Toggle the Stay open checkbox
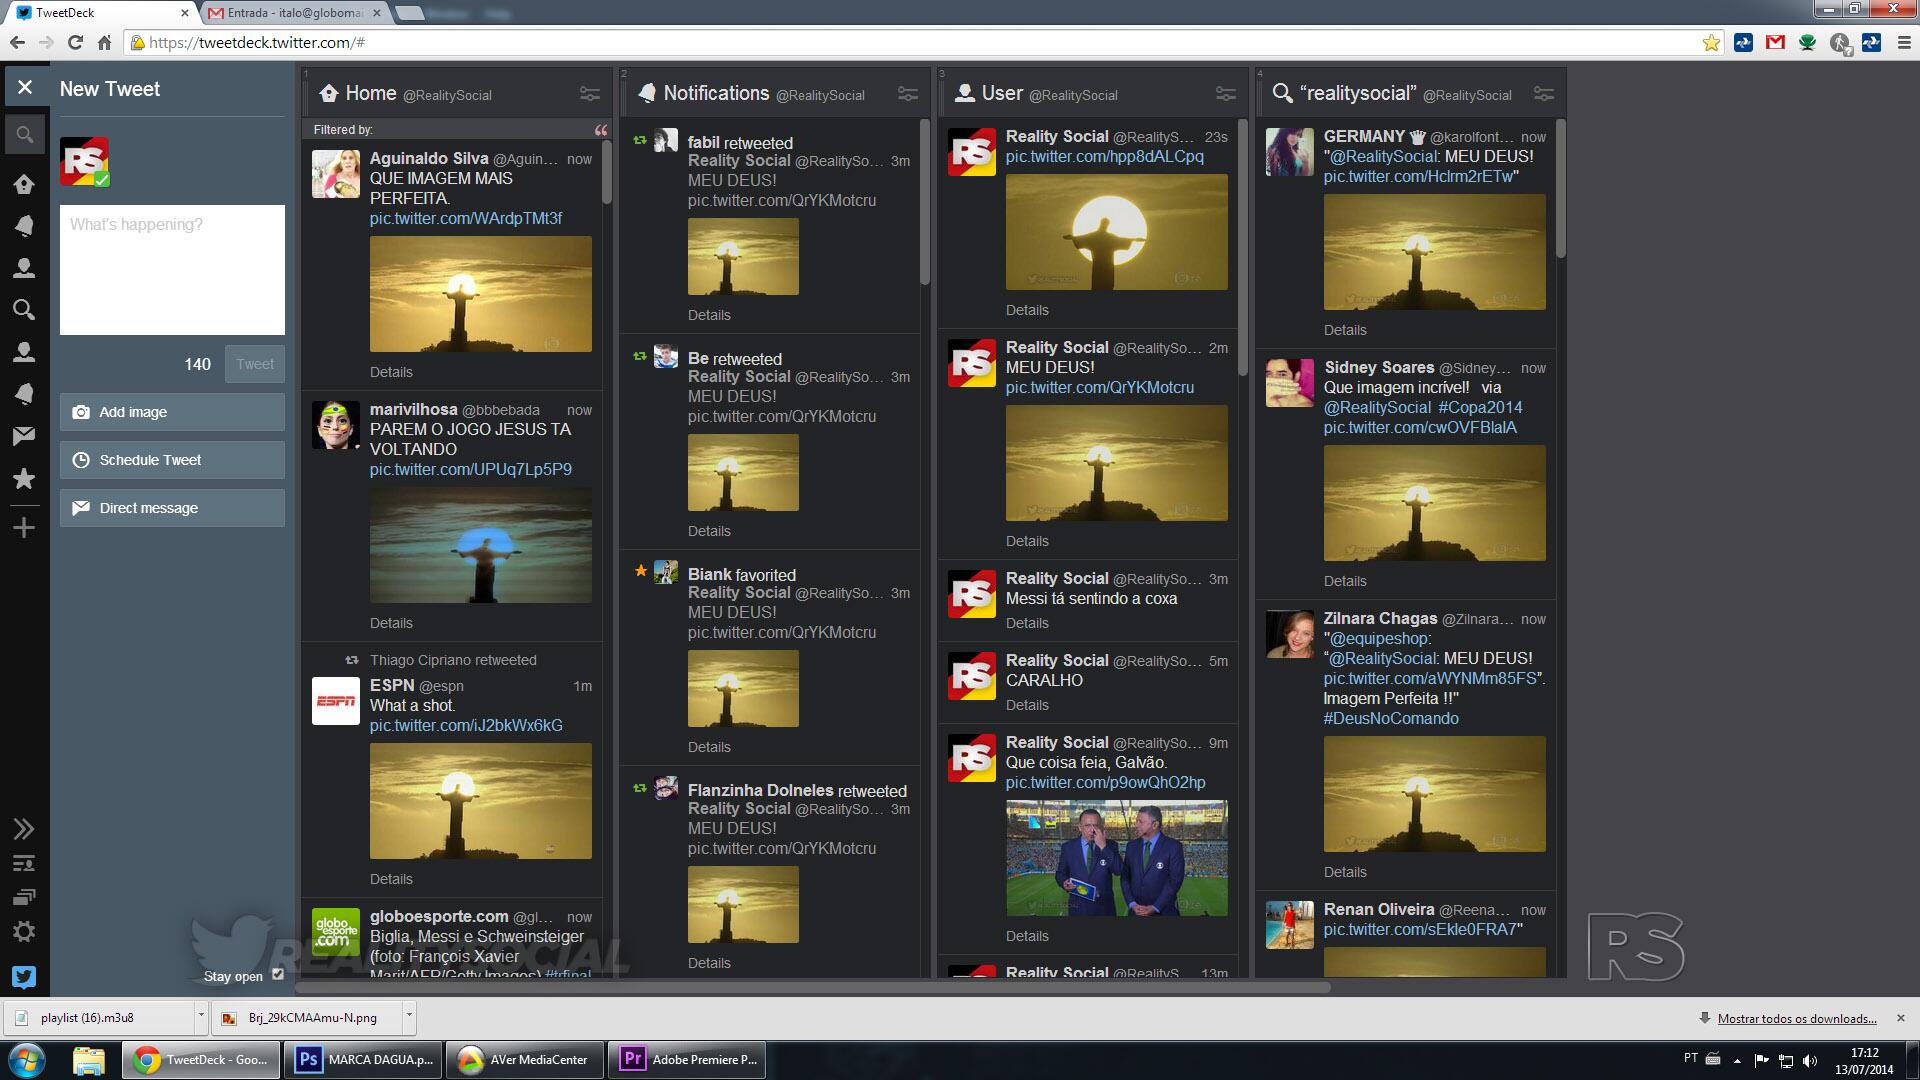This screenshot has height=1080, width=1920. (x=278, y=975)
